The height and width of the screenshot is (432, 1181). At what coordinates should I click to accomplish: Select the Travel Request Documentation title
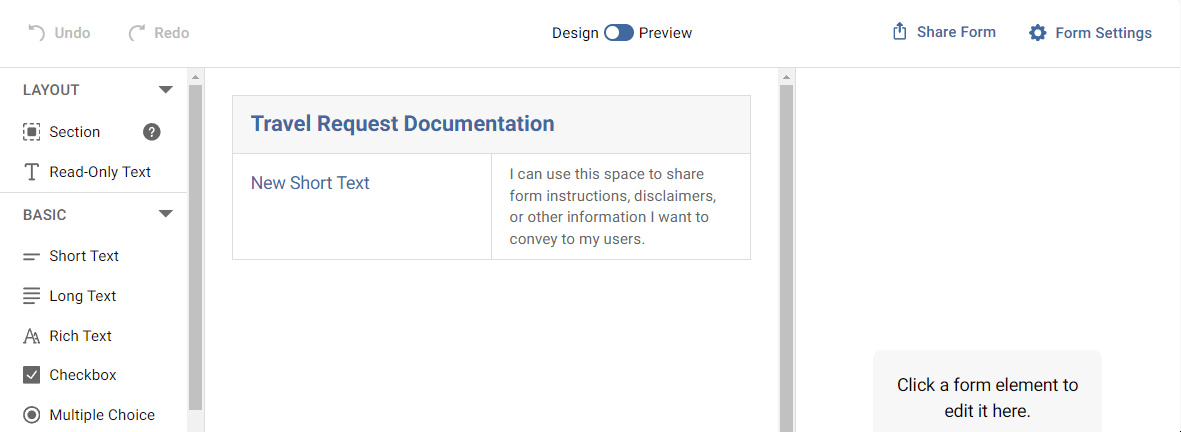click(402, 123)
